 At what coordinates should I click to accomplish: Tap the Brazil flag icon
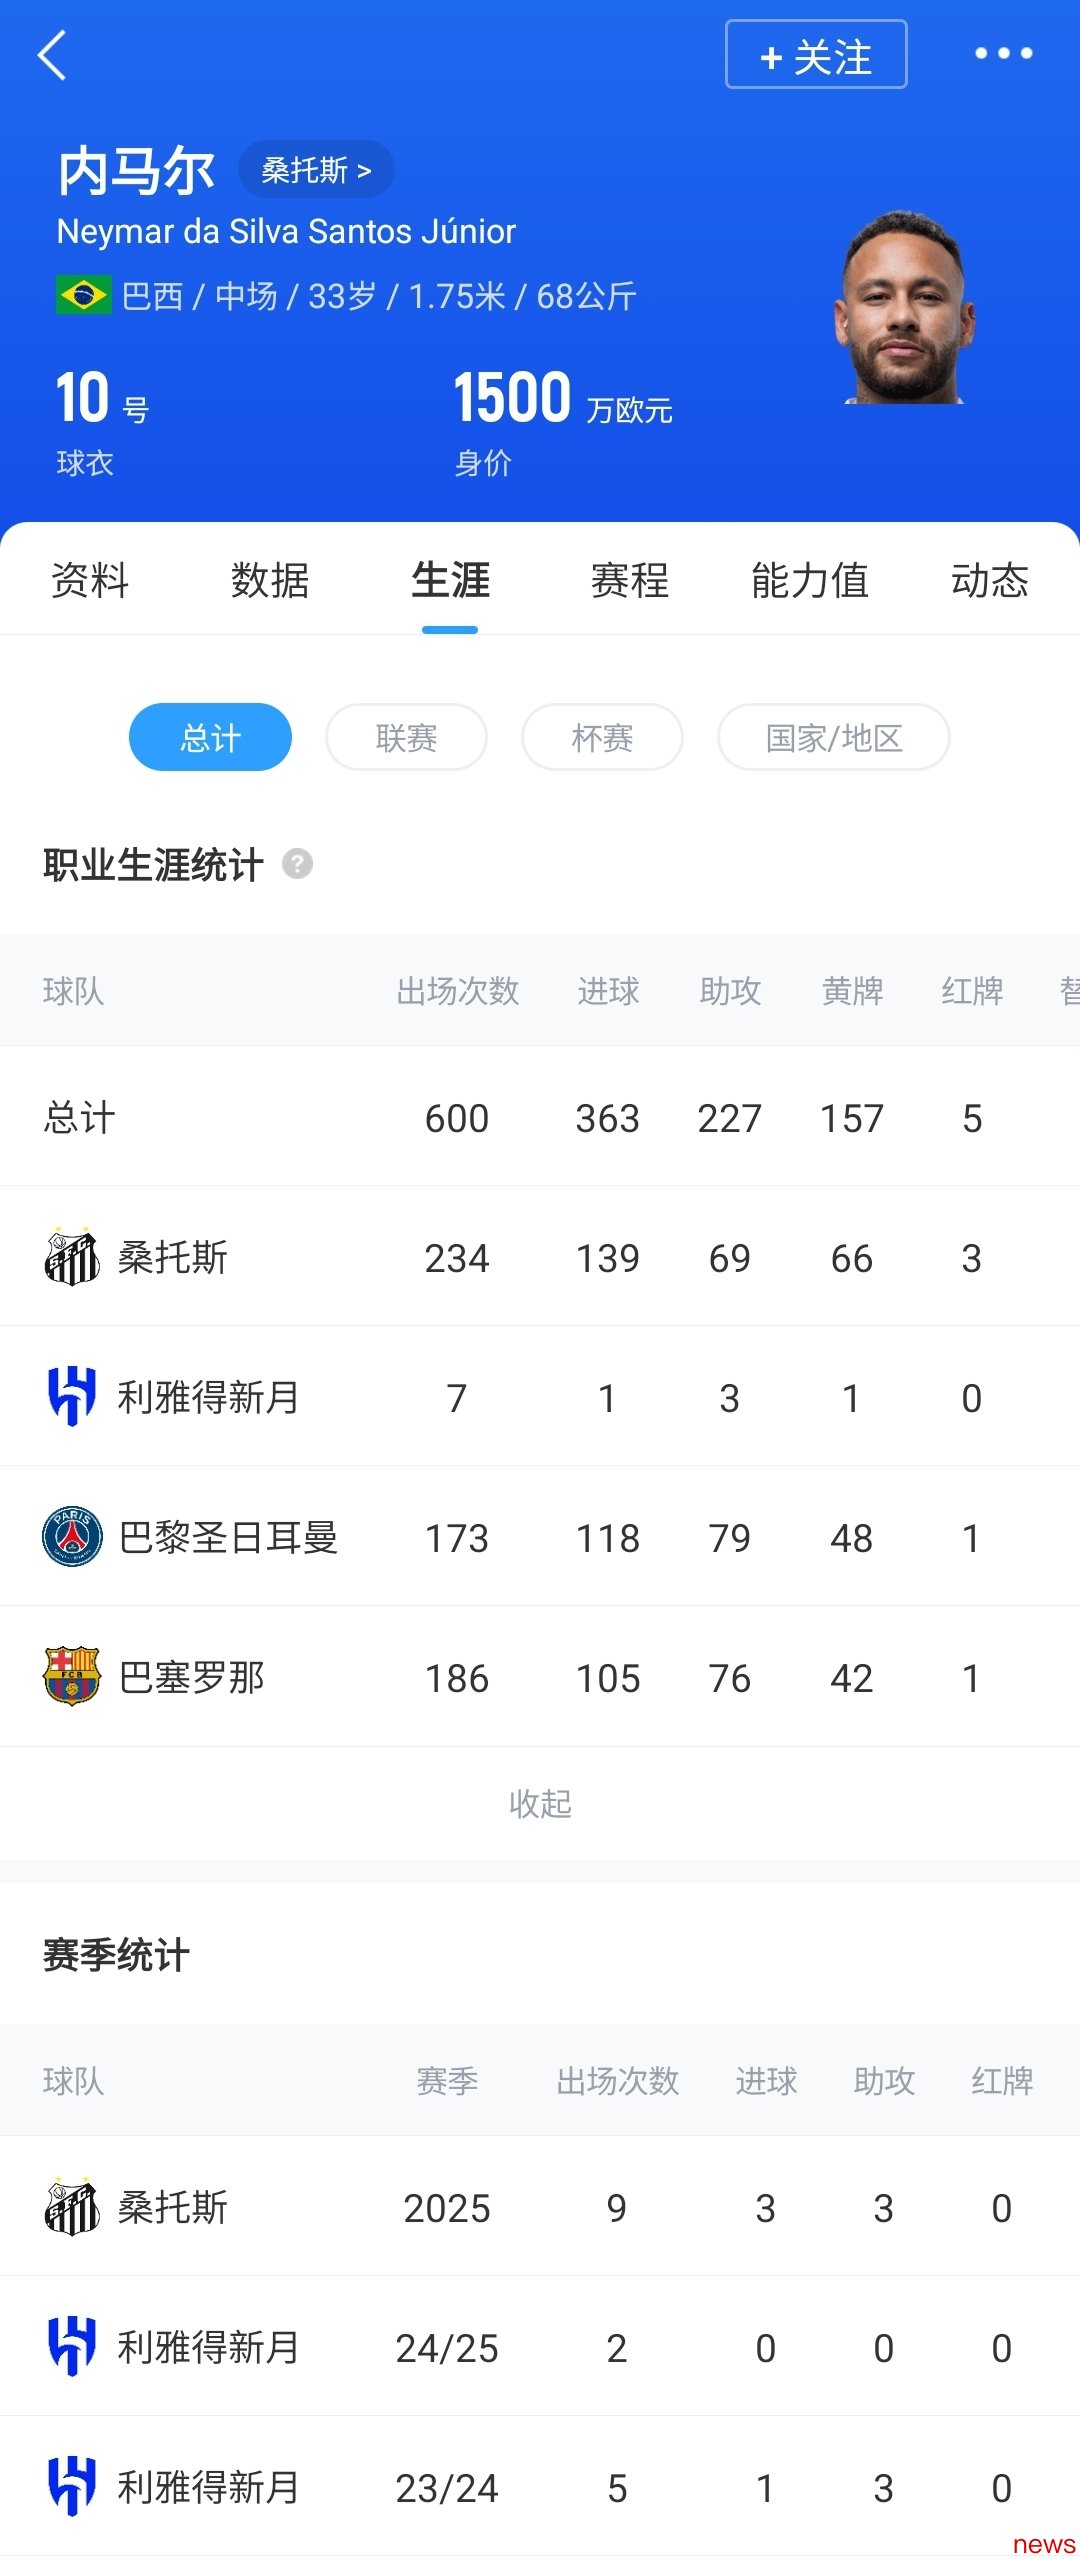pos(84,295)
